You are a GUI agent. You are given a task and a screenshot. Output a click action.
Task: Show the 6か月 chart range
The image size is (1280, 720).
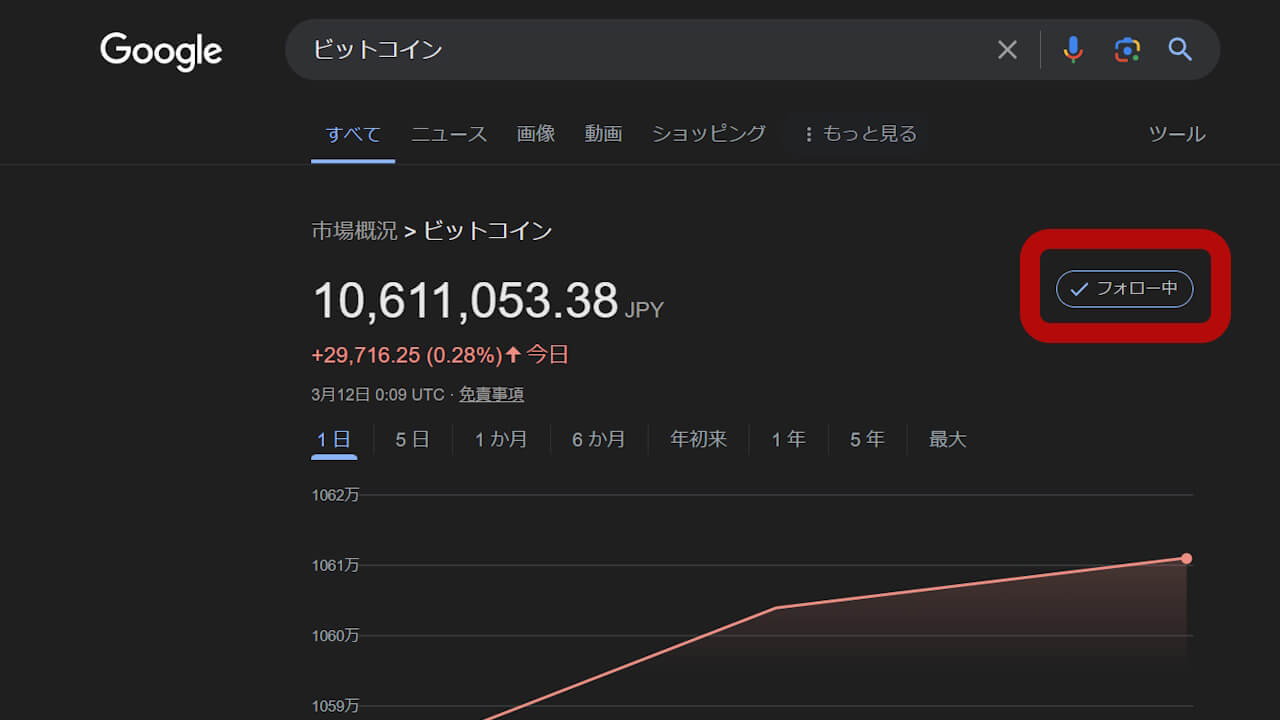point(599,439)
